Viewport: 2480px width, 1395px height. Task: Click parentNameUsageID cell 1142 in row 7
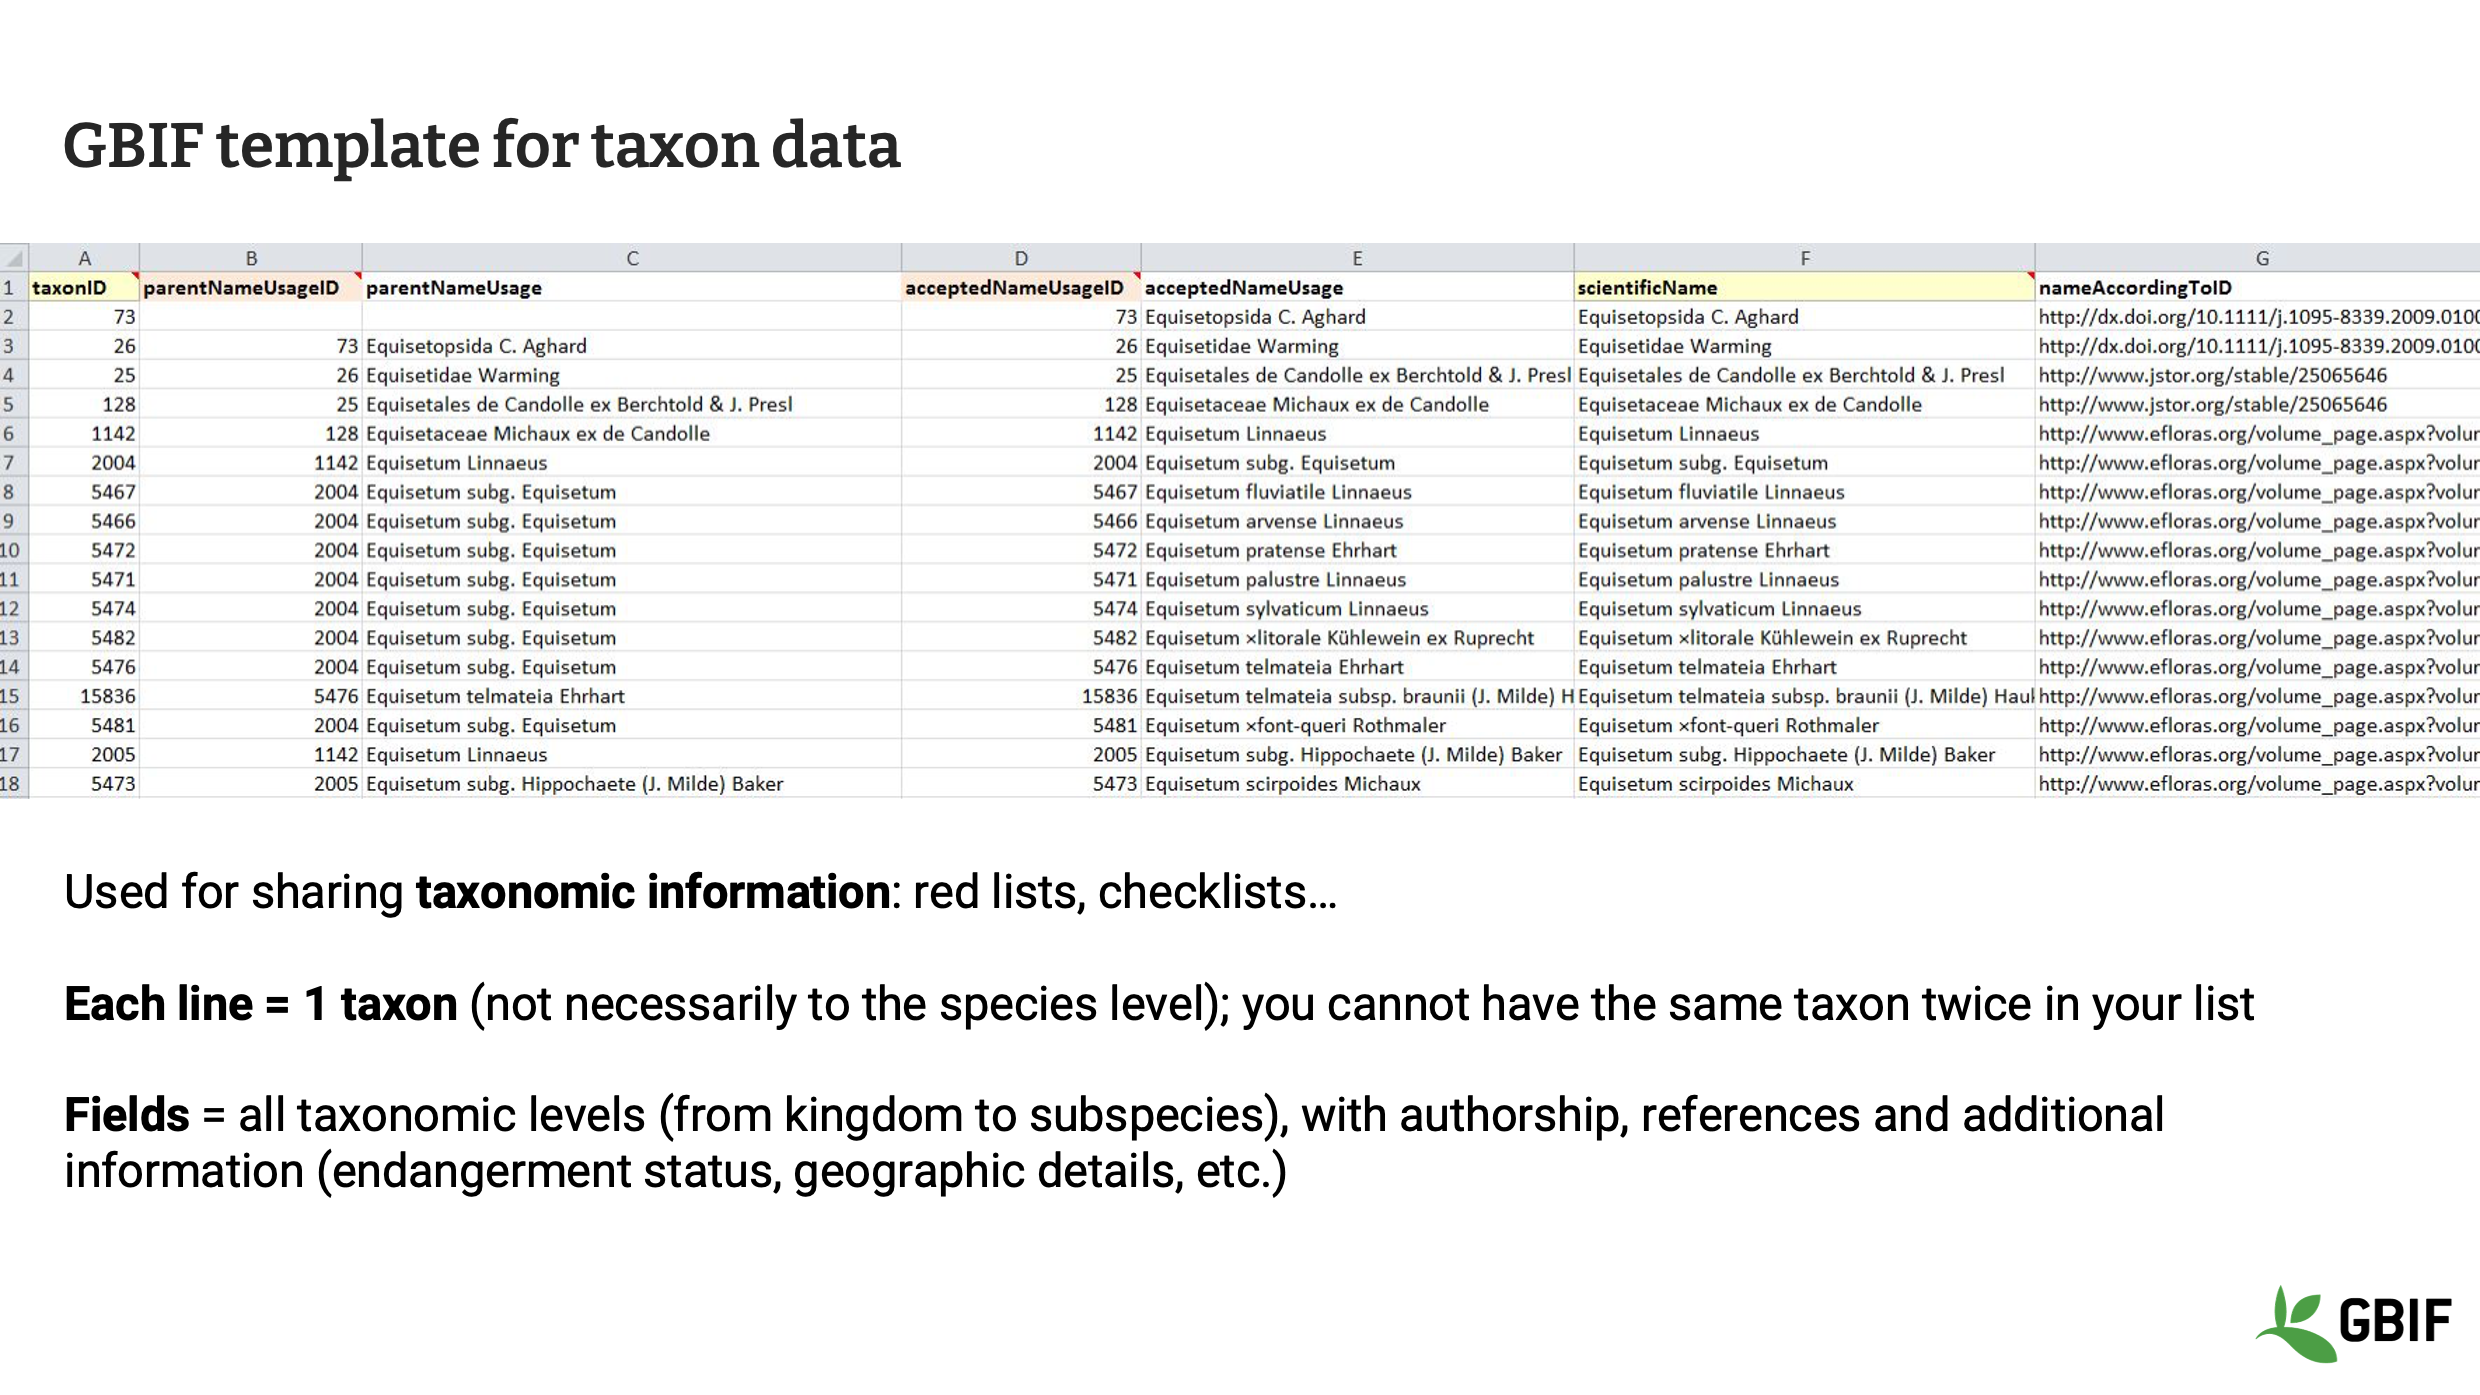point(251,462)
